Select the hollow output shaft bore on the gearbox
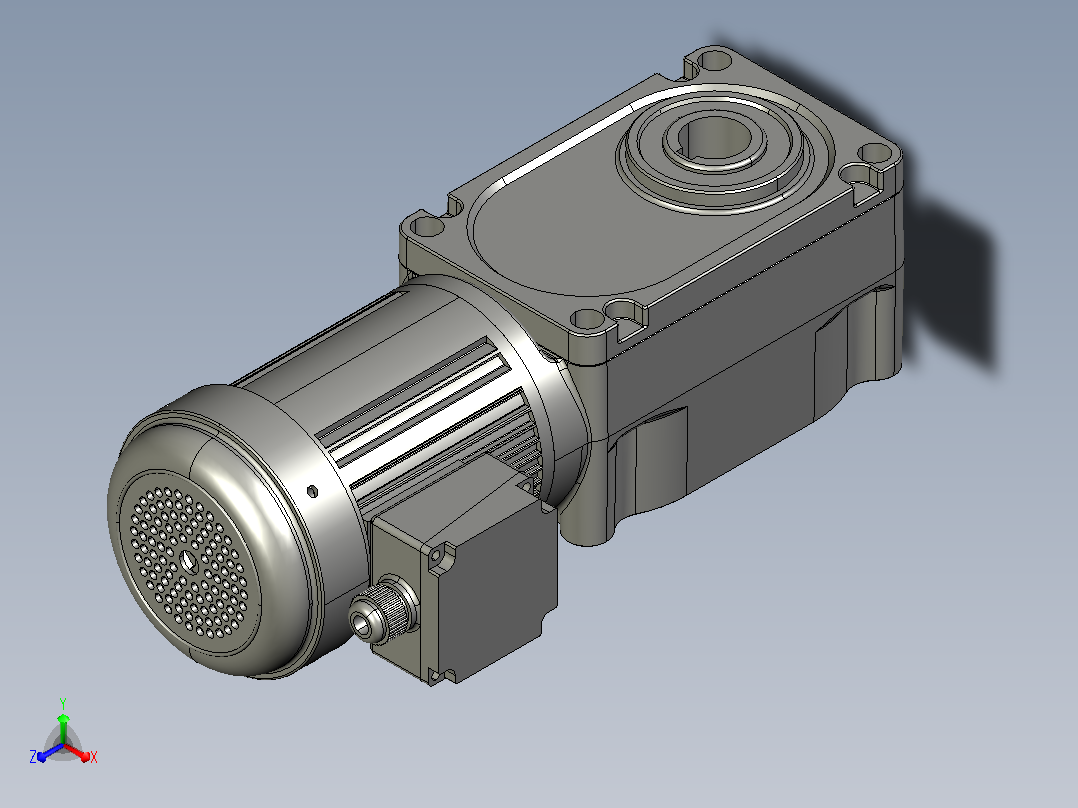Screen dimensions: 1078x808 click(713, 139)
